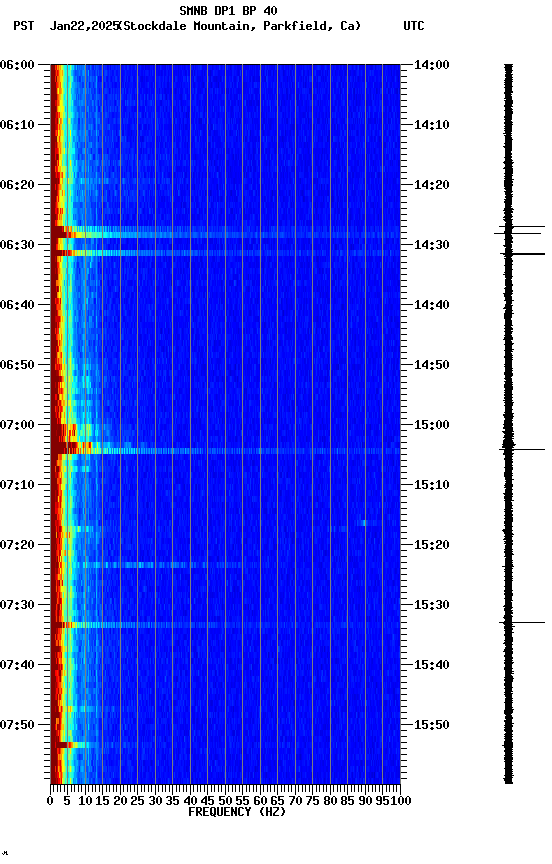Click the 15:20 UTC time label
Image resolution: width=552 pixels, height=864 pixels.
tap(432, 545)
